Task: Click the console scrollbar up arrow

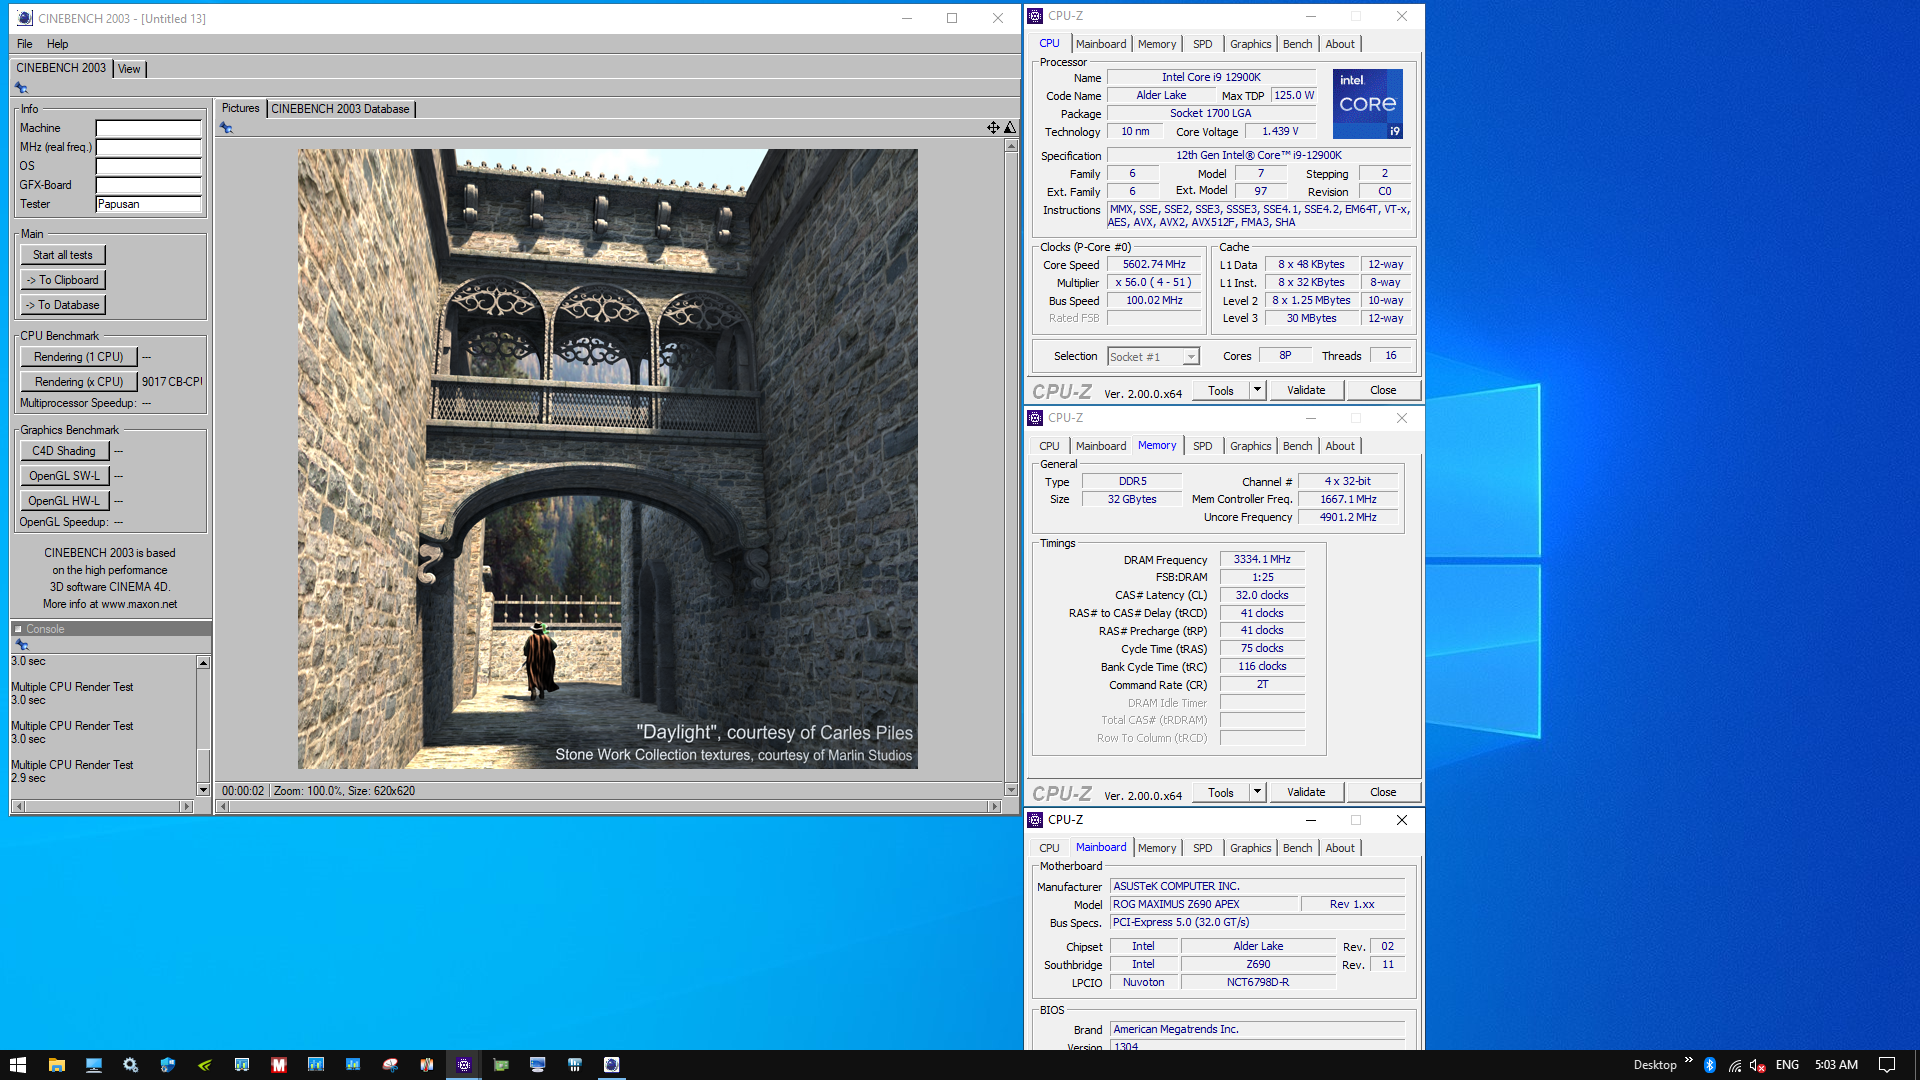Action: click(x=203, y=663)
